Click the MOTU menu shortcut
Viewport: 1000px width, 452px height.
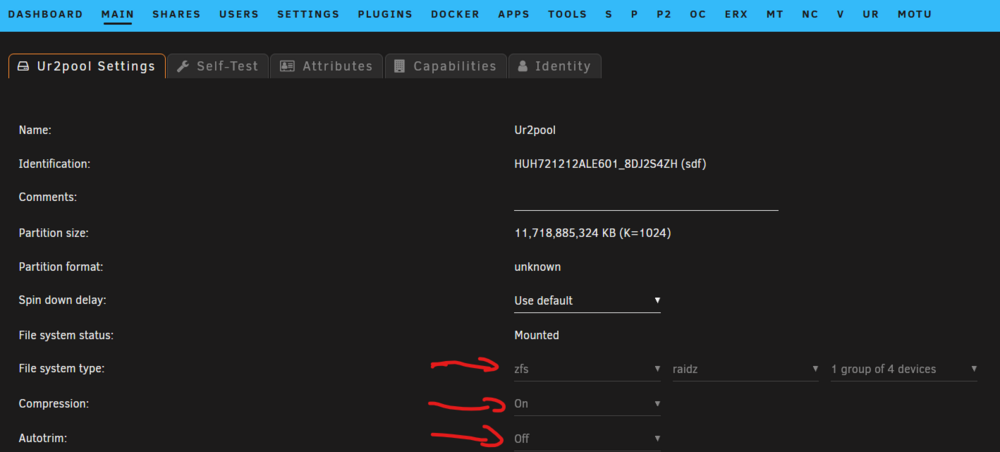pyautogui.click(x=915, y=14)
